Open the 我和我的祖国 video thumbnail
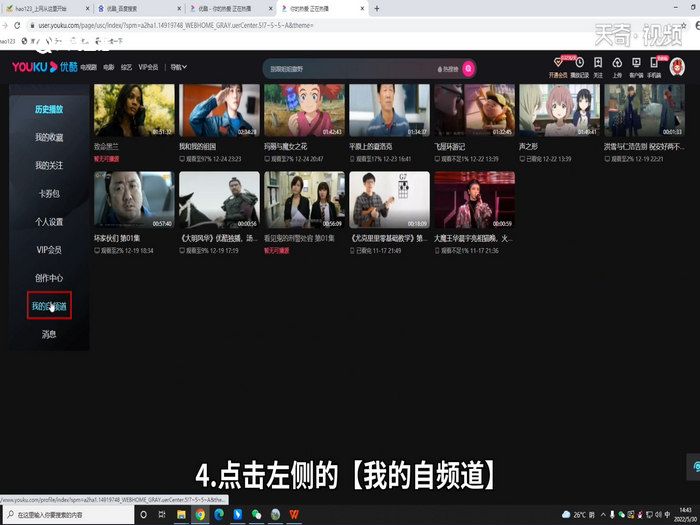Screen dimensions: 700x525 point(219,110)
